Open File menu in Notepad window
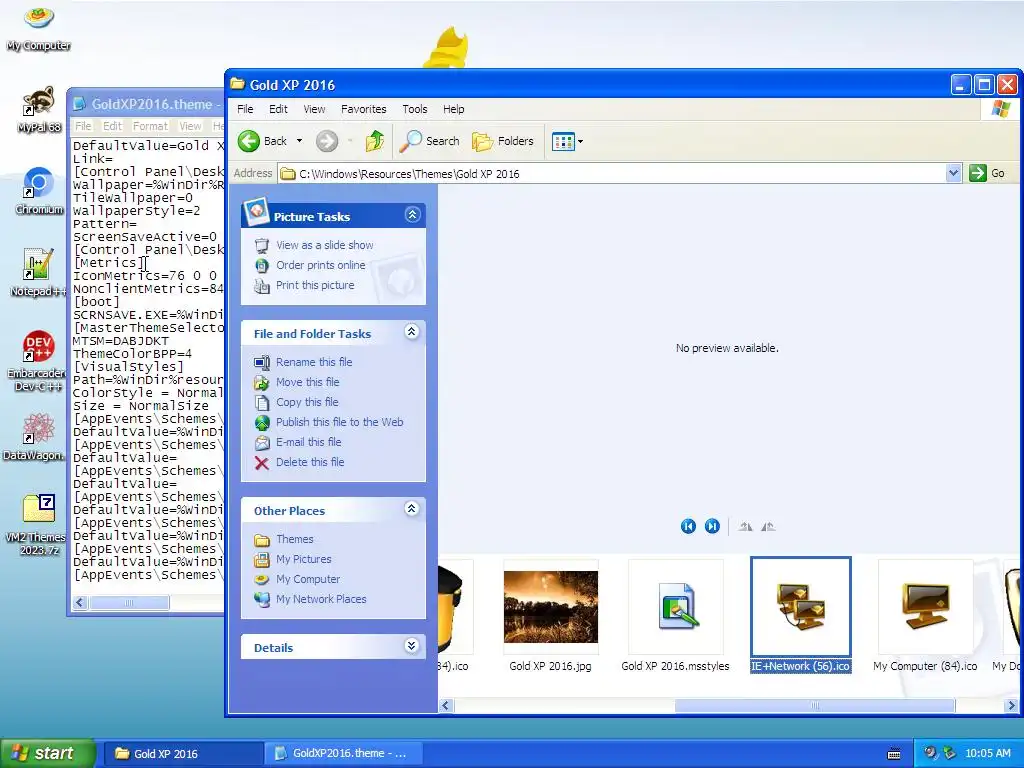 pyautogui.click(x=83, y=126)
